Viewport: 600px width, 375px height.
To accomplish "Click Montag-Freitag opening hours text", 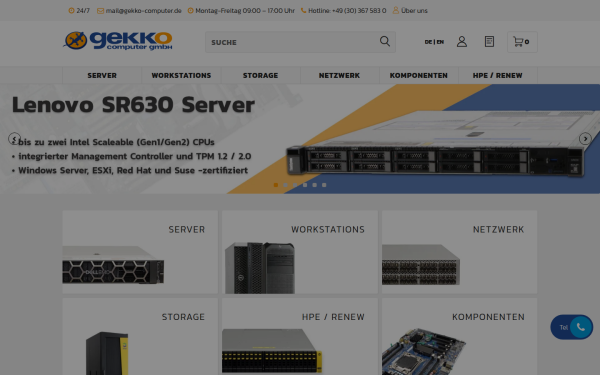I will [x=245, y=11].
